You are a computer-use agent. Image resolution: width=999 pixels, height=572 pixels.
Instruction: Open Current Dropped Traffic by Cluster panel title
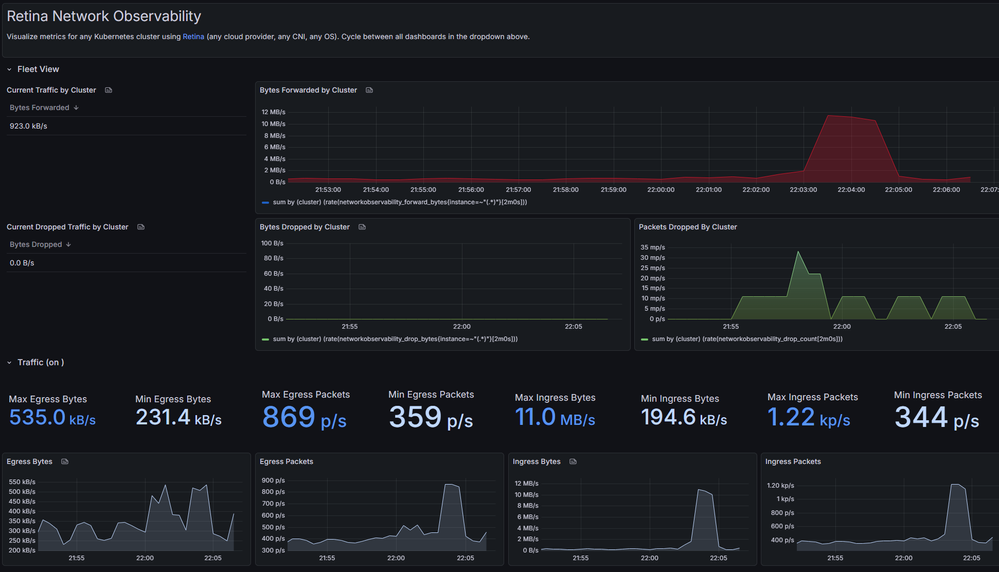(x=67, y=227)
